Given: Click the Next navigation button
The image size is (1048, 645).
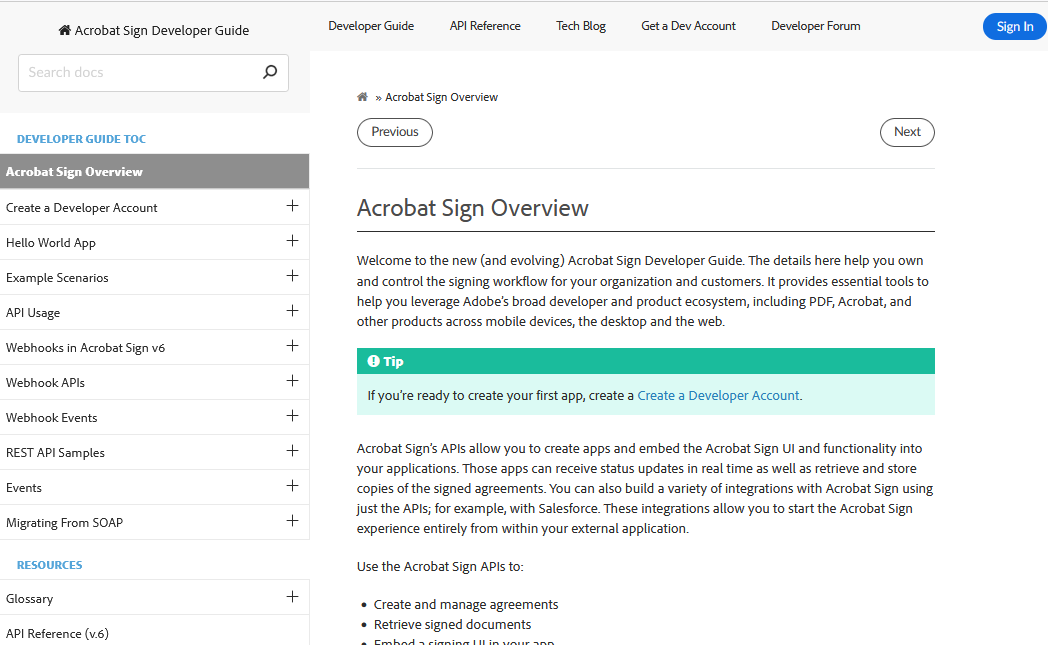Looking at the screenshot, I should [x=906, y=131].
